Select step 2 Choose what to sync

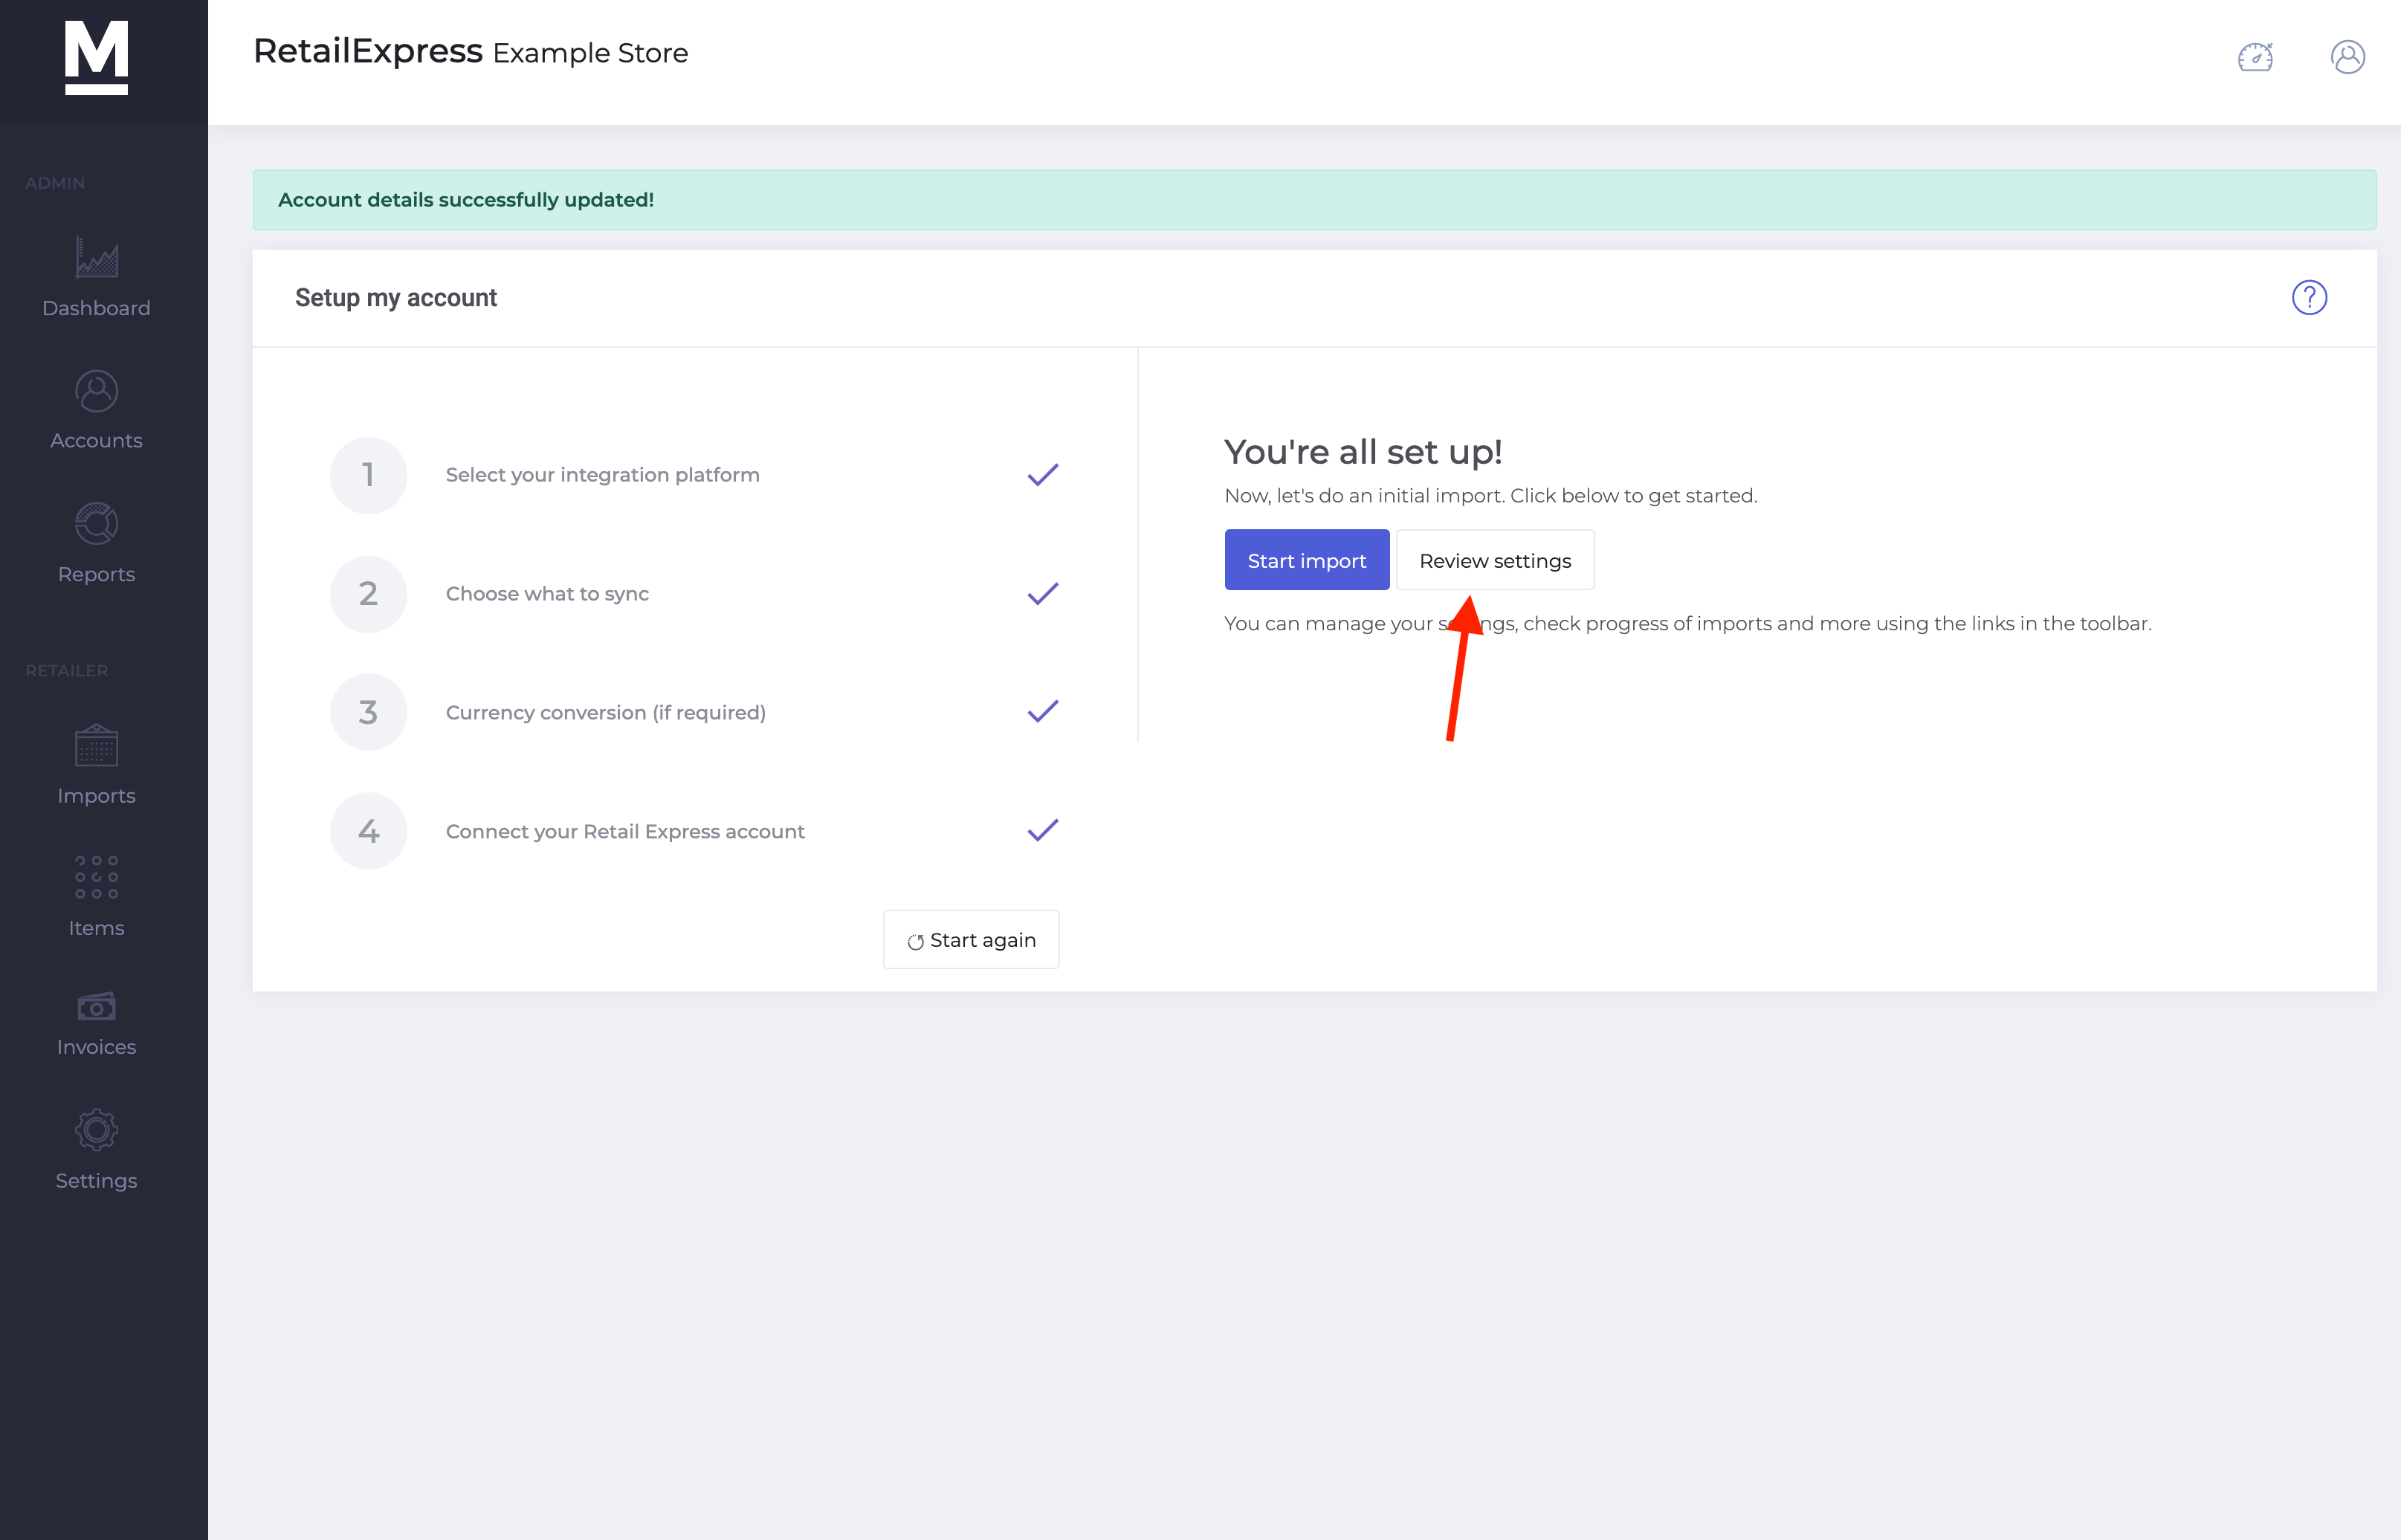(x=694, y=594)
